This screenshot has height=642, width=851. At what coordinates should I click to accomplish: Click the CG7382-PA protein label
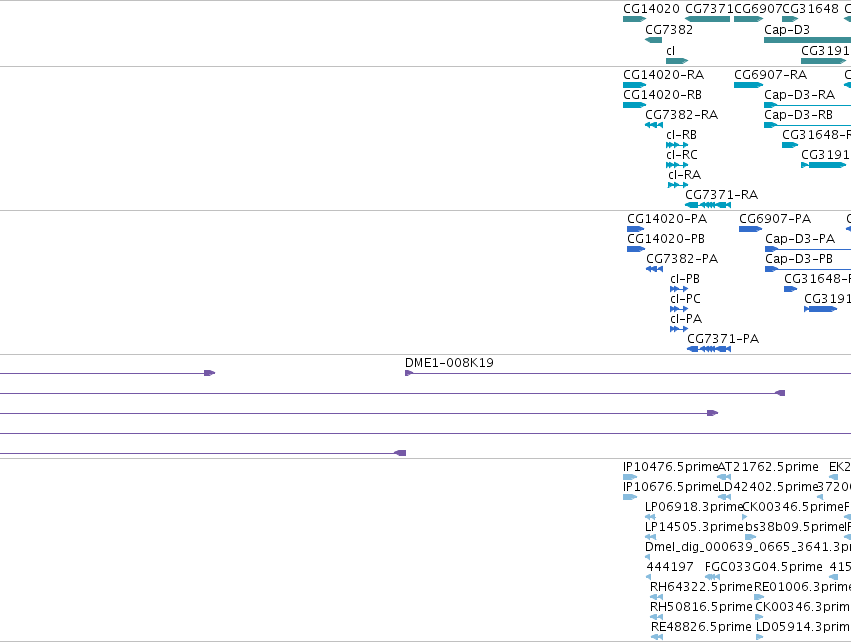[x=682, y=259]
